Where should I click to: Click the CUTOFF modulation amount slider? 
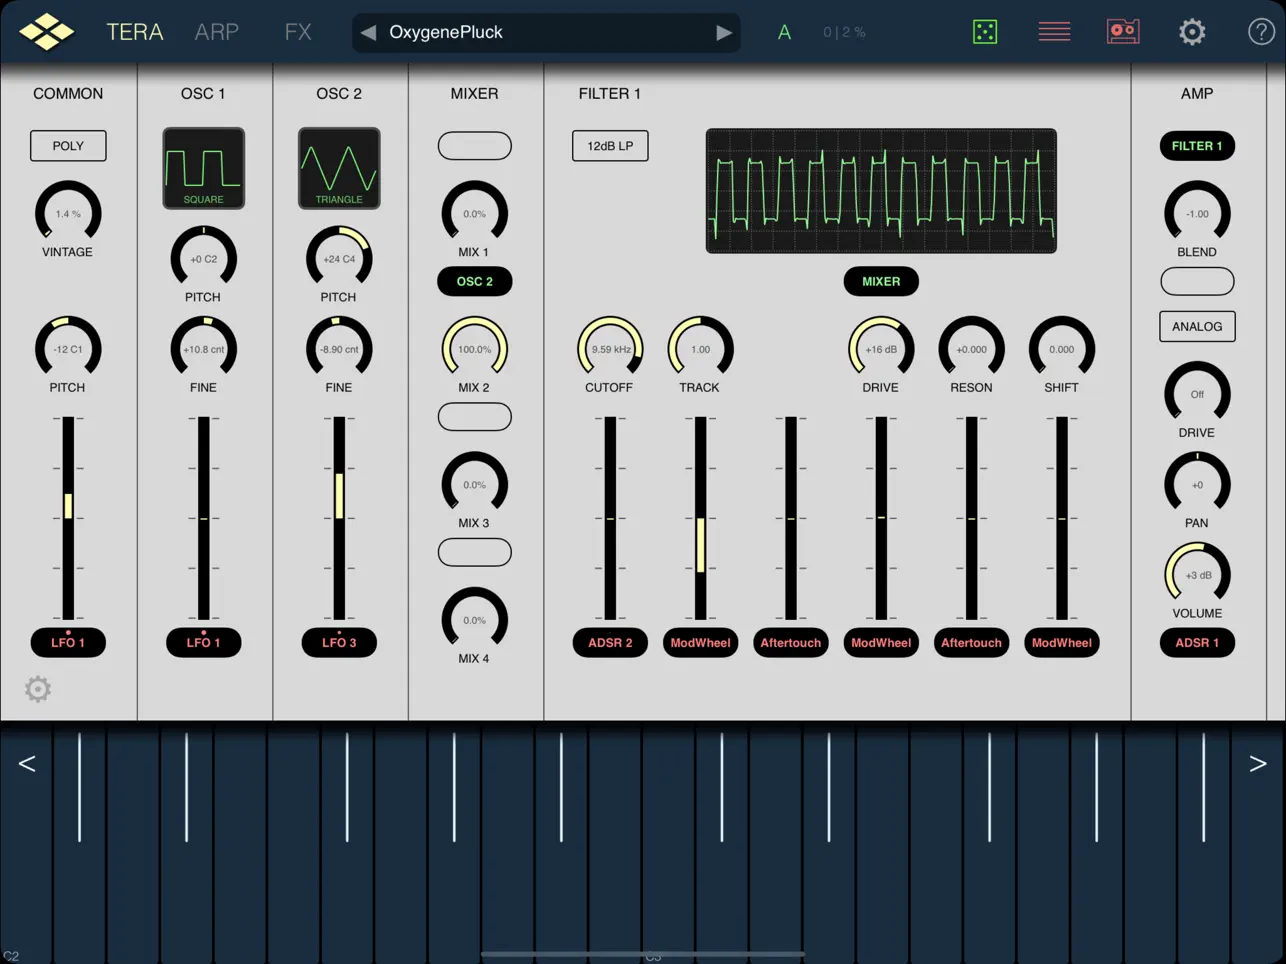[610, 518]
